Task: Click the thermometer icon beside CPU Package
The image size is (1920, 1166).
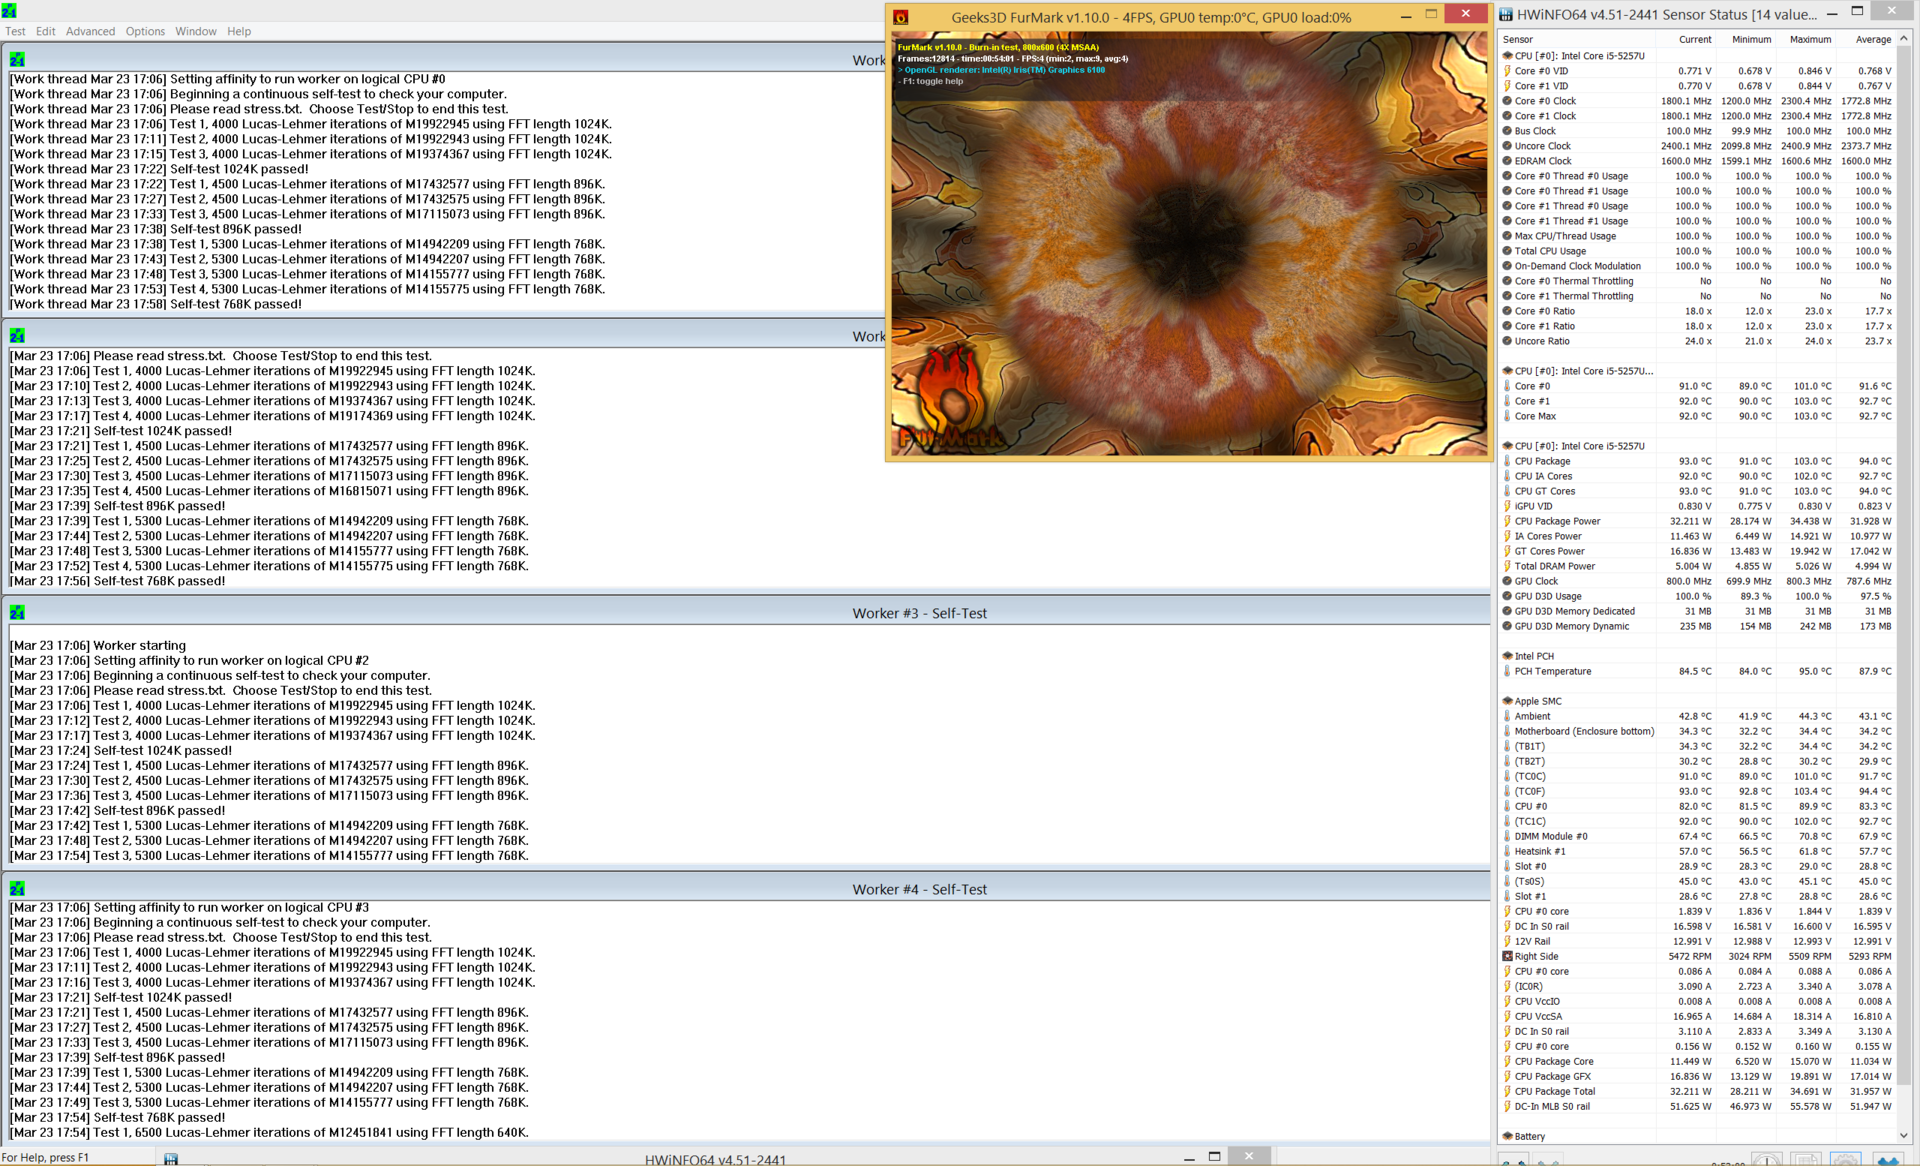Action: point(1507,461)
